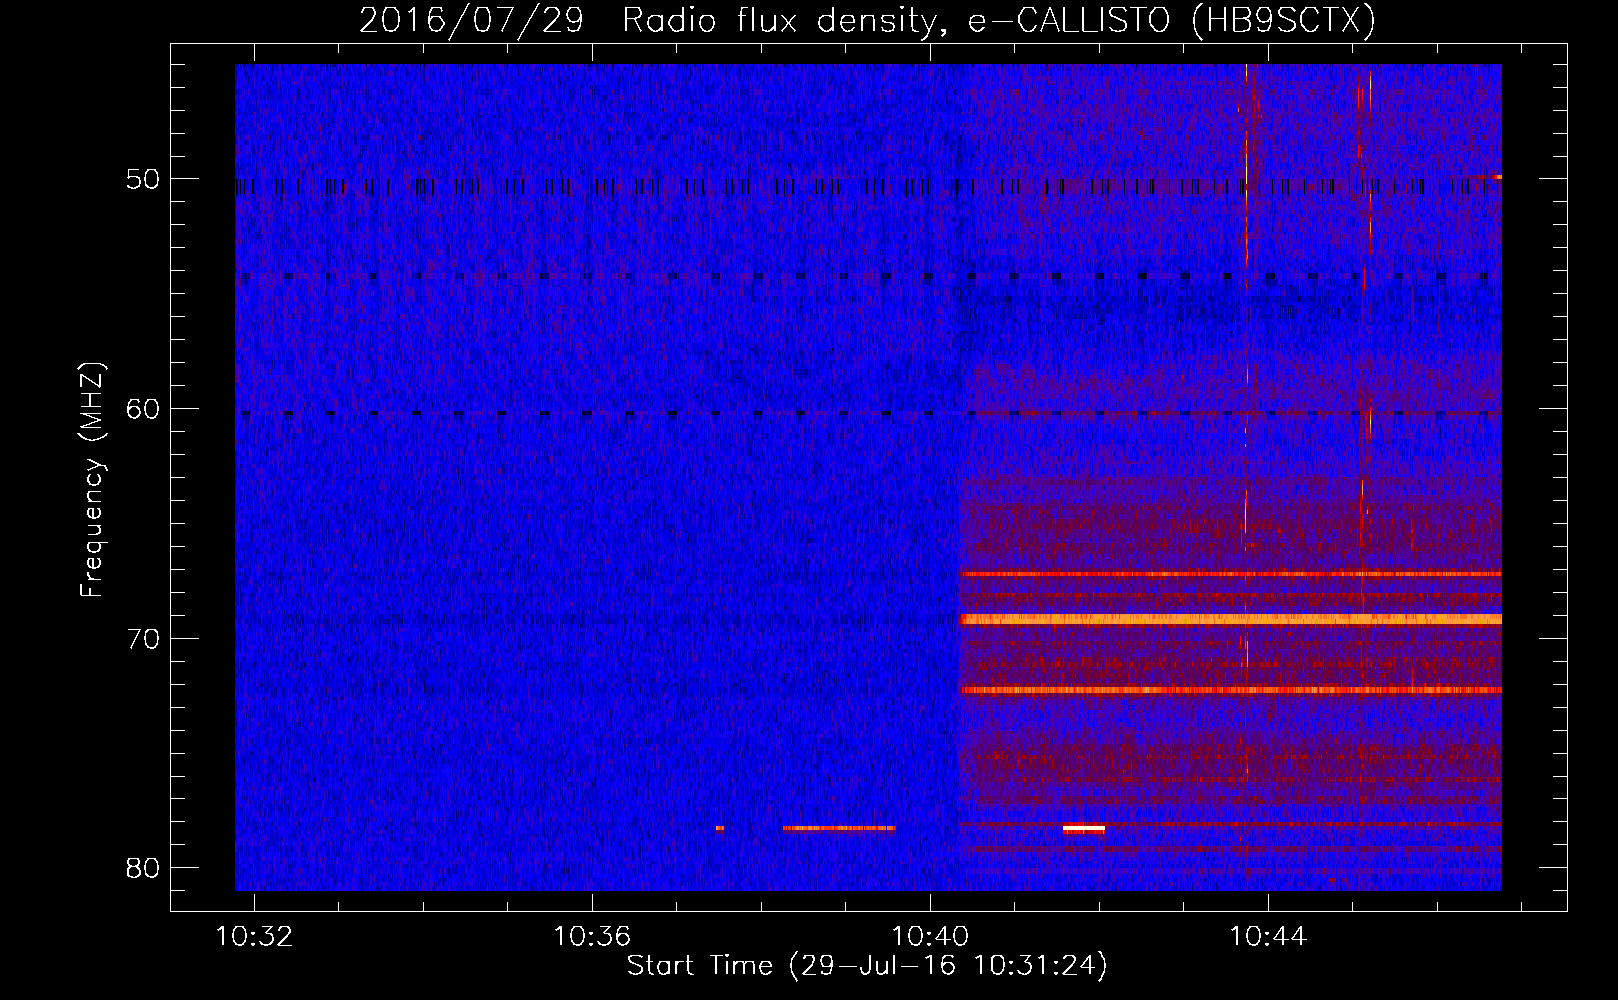
Task: Click the white burst segment near 78 MHz
Action: click(x=1084, y=828)
